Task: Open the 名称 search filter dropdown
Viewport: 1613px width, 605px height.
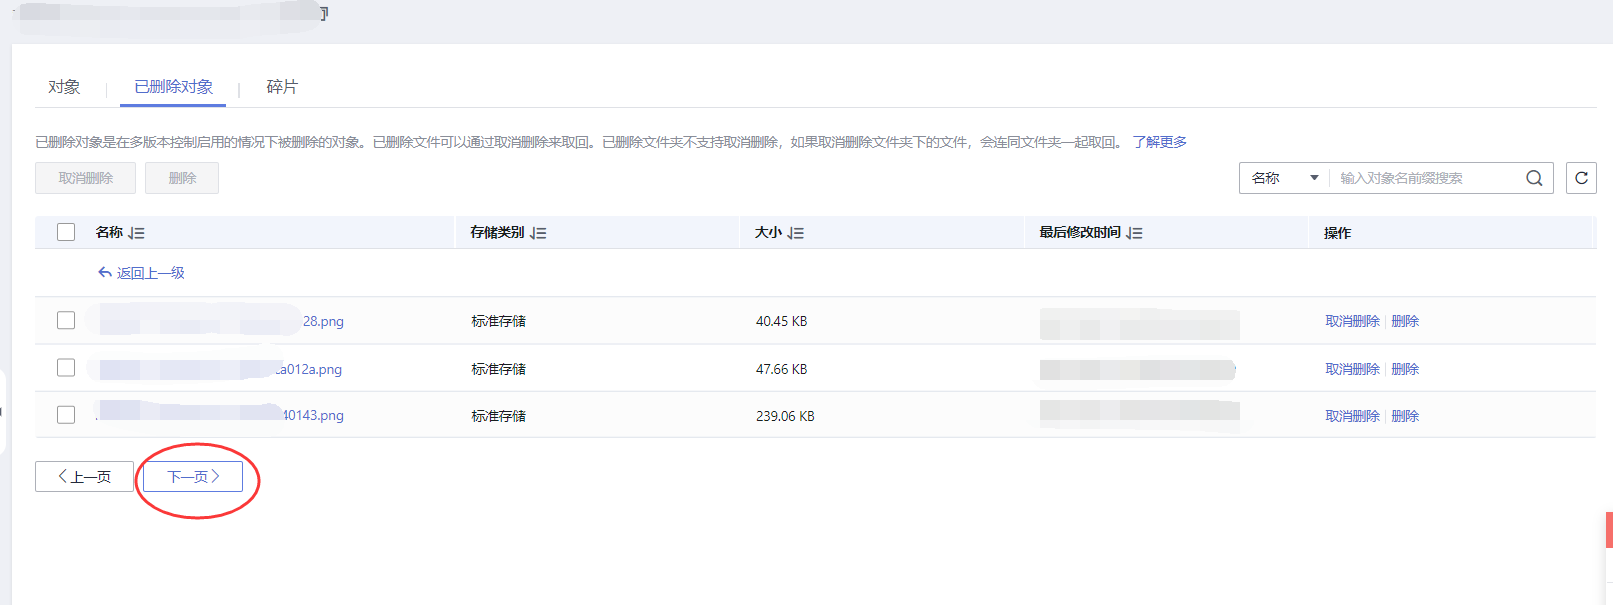Action: (x=1286, y=178)
